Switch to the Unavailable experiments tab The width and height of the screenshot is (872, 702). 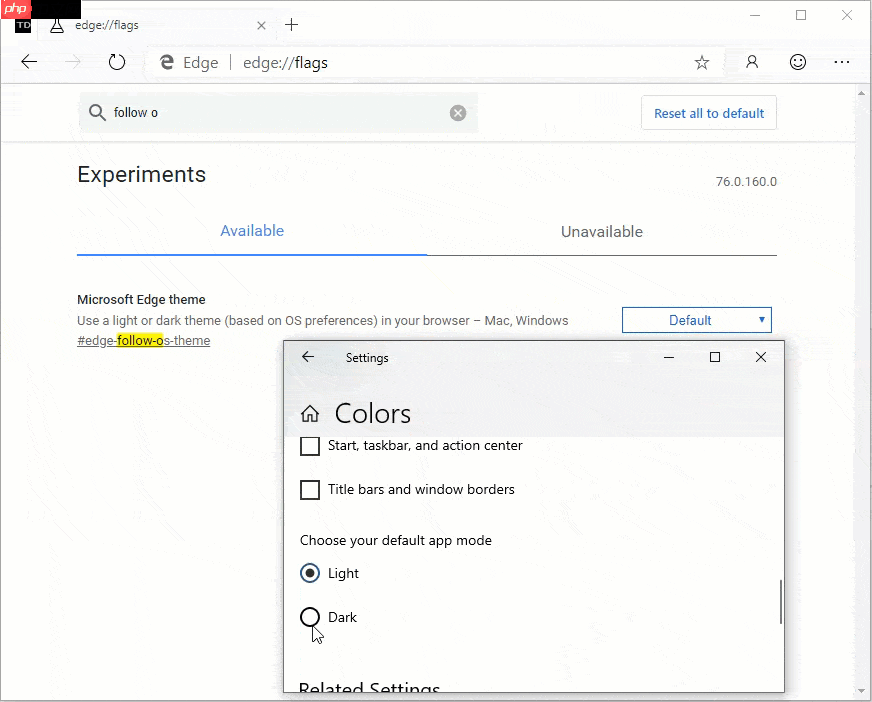click(601, 231)
